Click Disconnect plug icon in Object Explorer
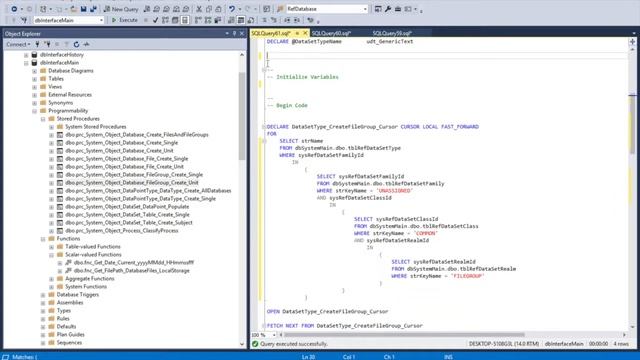The width and height of the screenshot is (640, 360). point(48,44)
